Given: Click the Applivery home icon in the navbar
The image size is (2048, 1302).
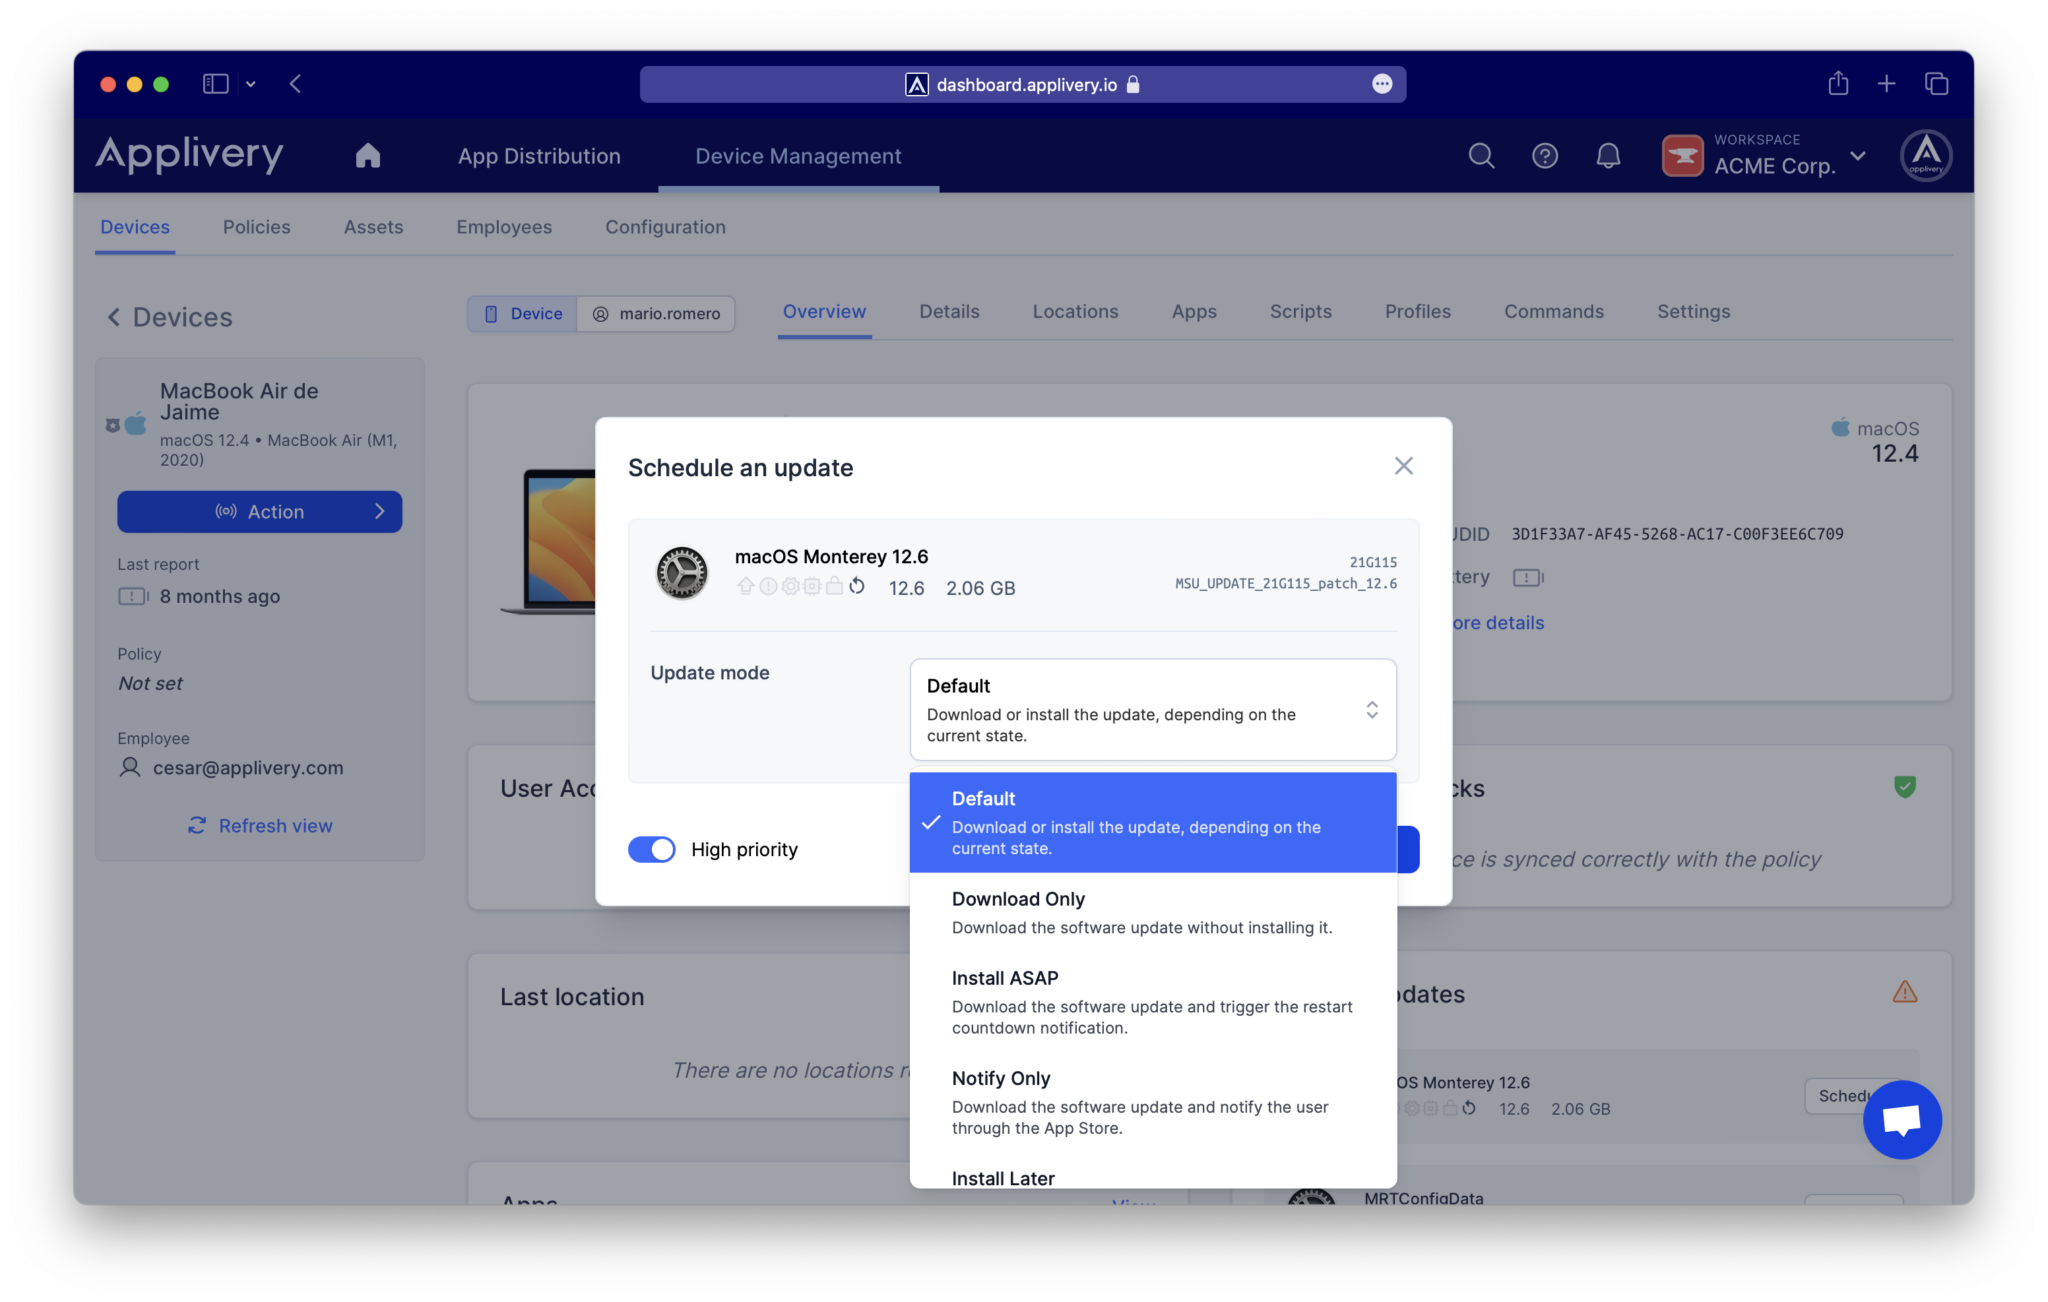Looking at the screenshot, I should [367, 156].
